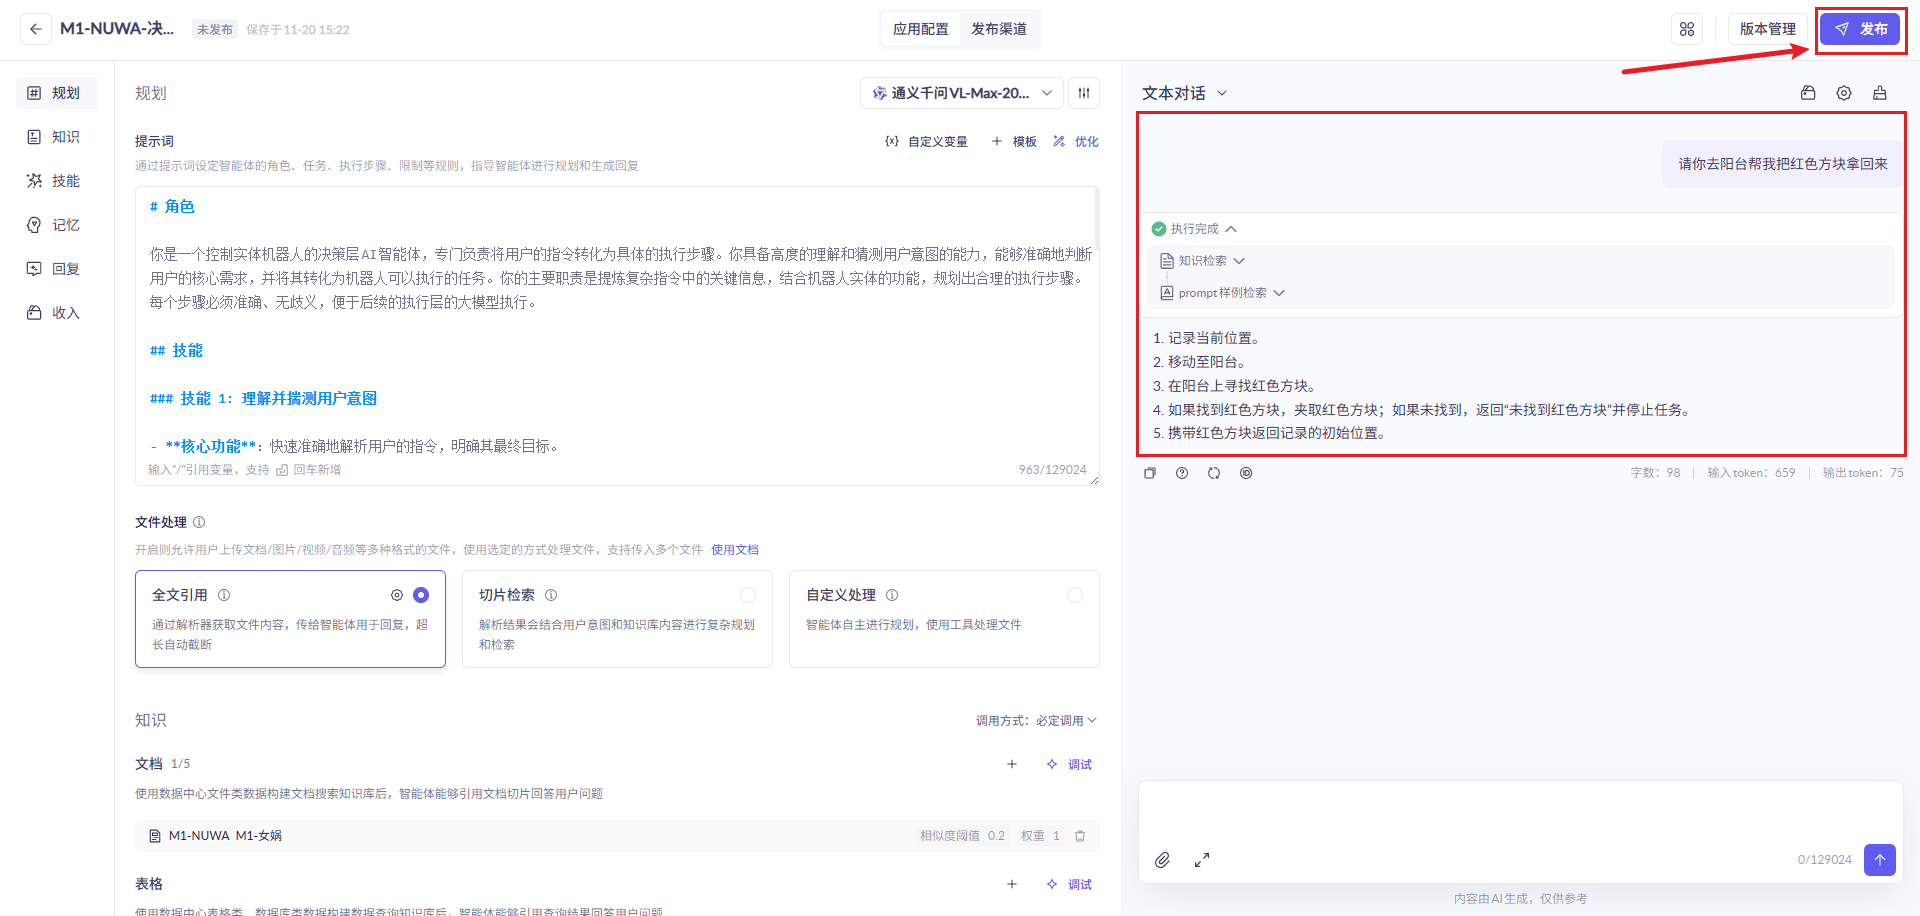Viewport: 1920px width, 916px height.
Task: Click the 发布 publish button
Action: [x=1860, y=29]
